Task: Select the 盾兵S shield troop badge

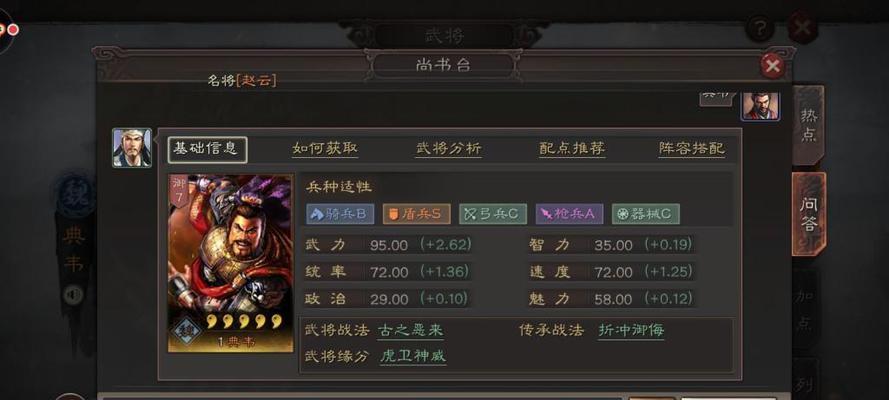Action: click(417, 214)
